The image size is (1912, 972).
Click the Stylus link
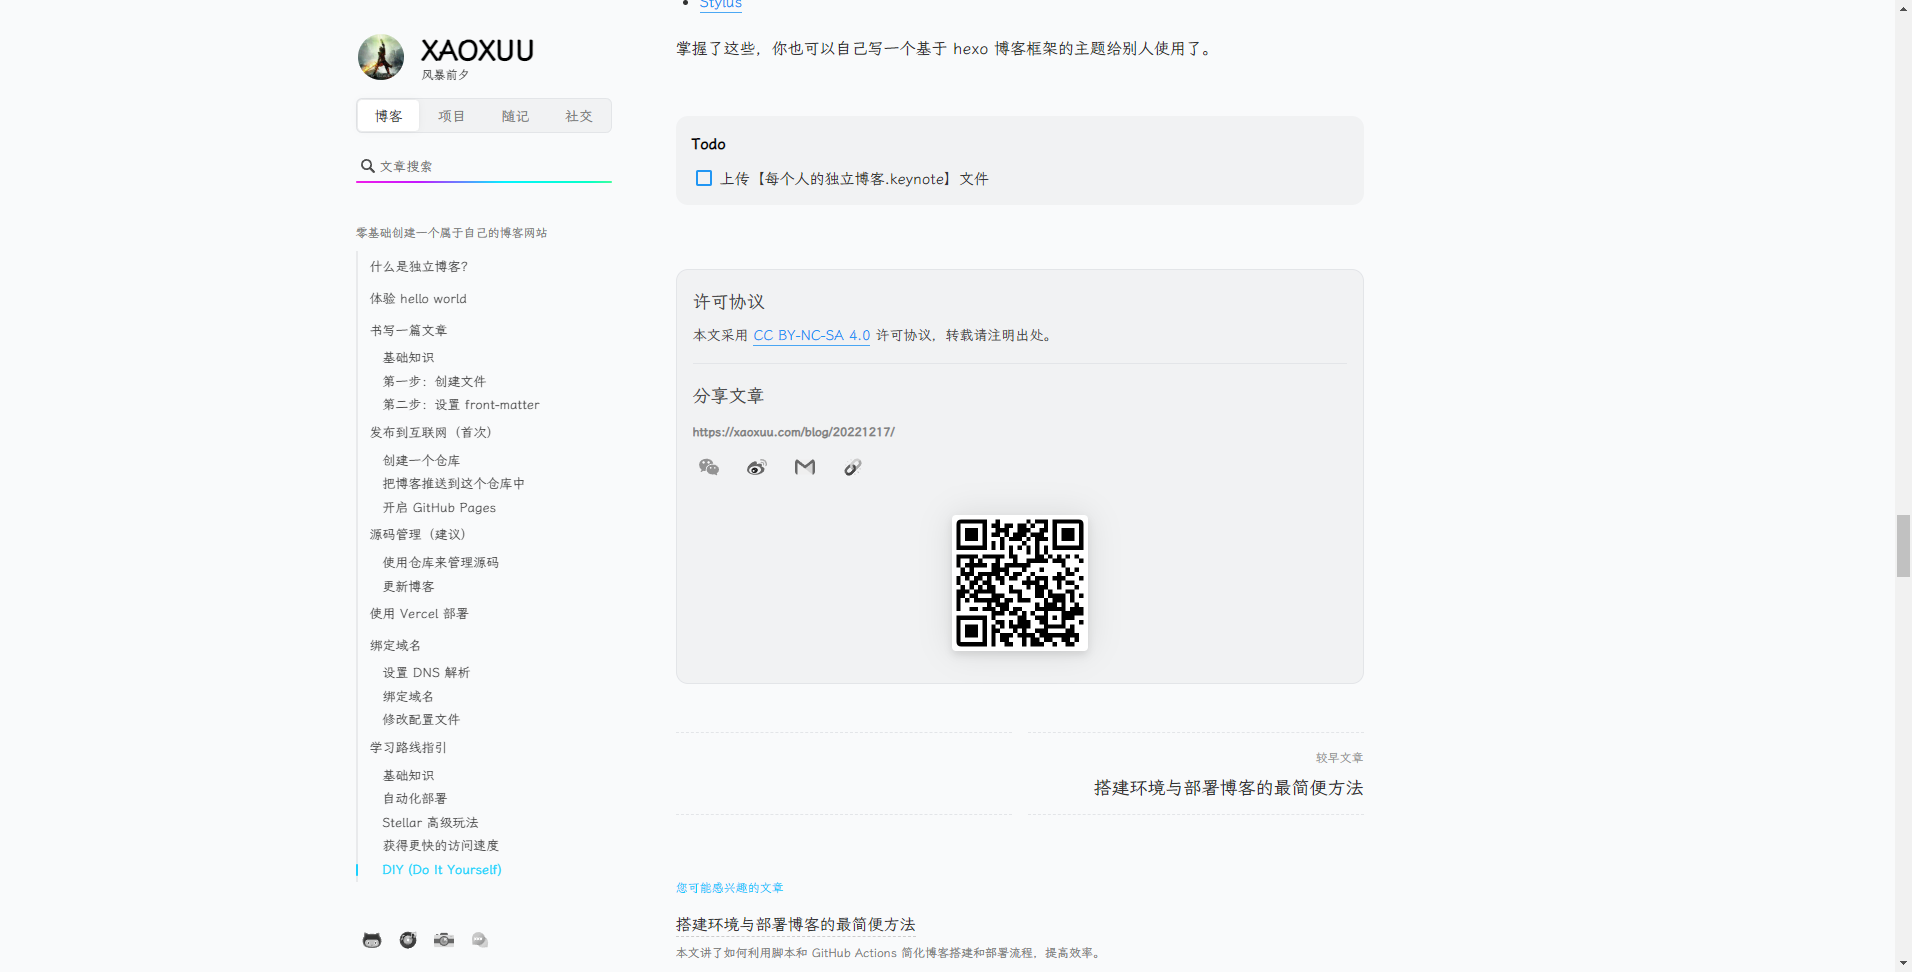[720, 5]
